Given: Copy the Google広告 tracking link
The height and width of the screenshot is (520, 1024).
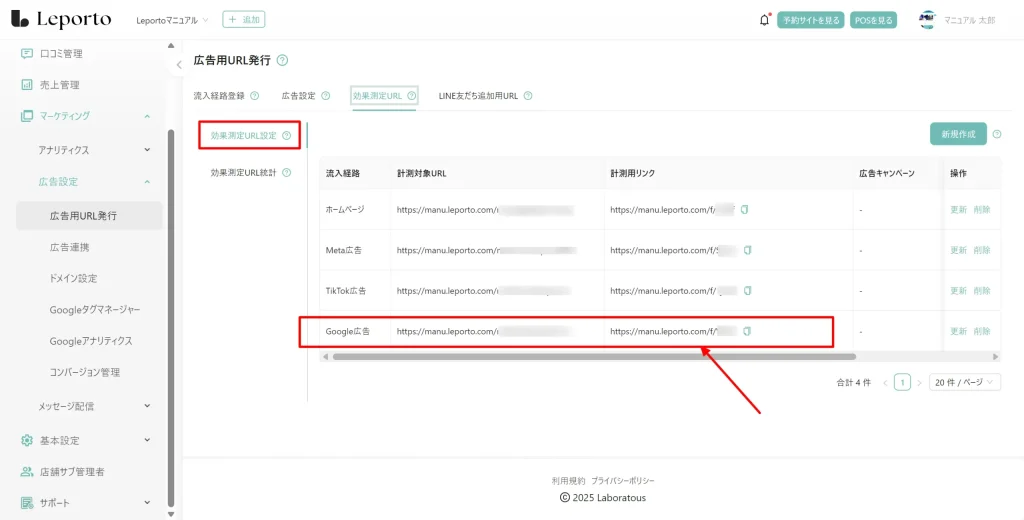Looking at the screenshot, I should [x=746, y=331].
